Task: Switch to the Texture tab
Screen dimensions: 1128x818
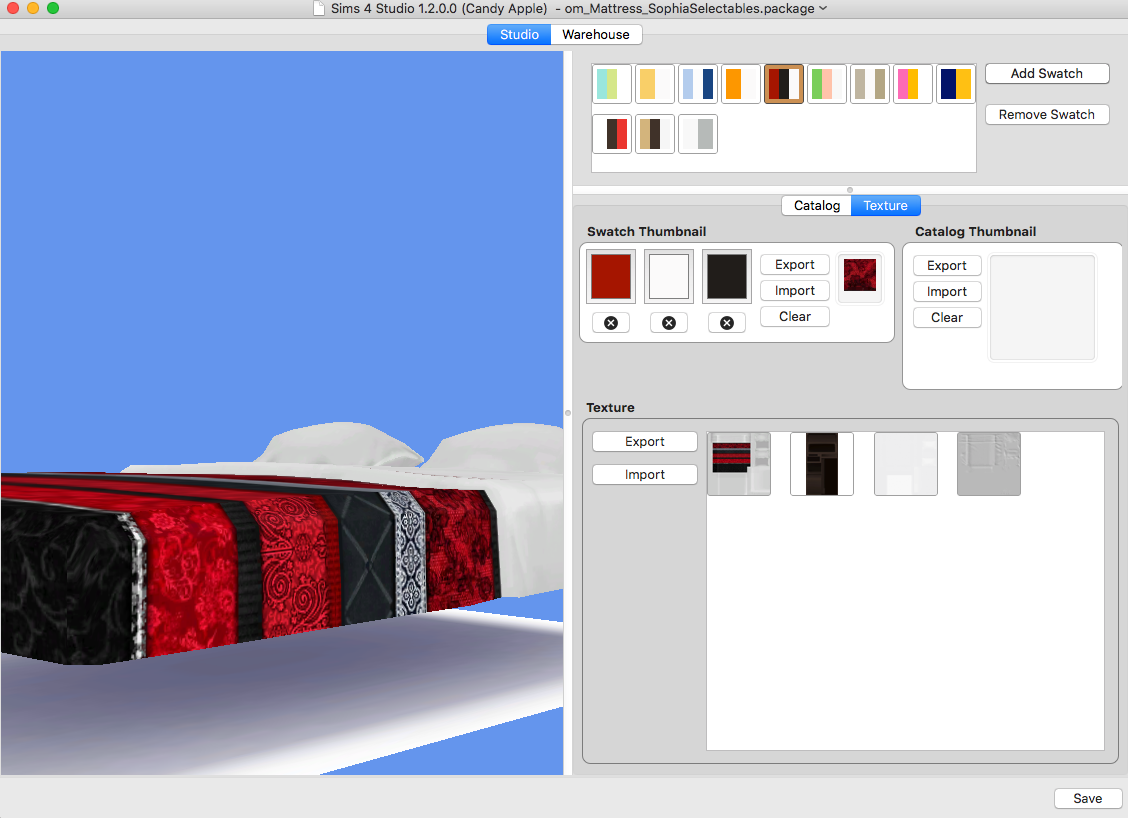Action: click(x=885, y=206)
